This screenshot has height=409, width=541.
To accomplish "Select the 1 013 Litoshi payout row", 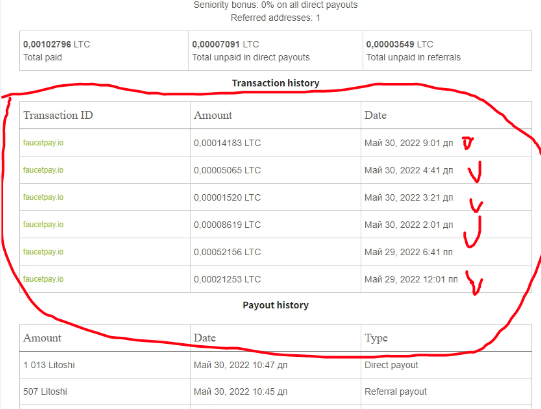I will [x=275, y=365].
